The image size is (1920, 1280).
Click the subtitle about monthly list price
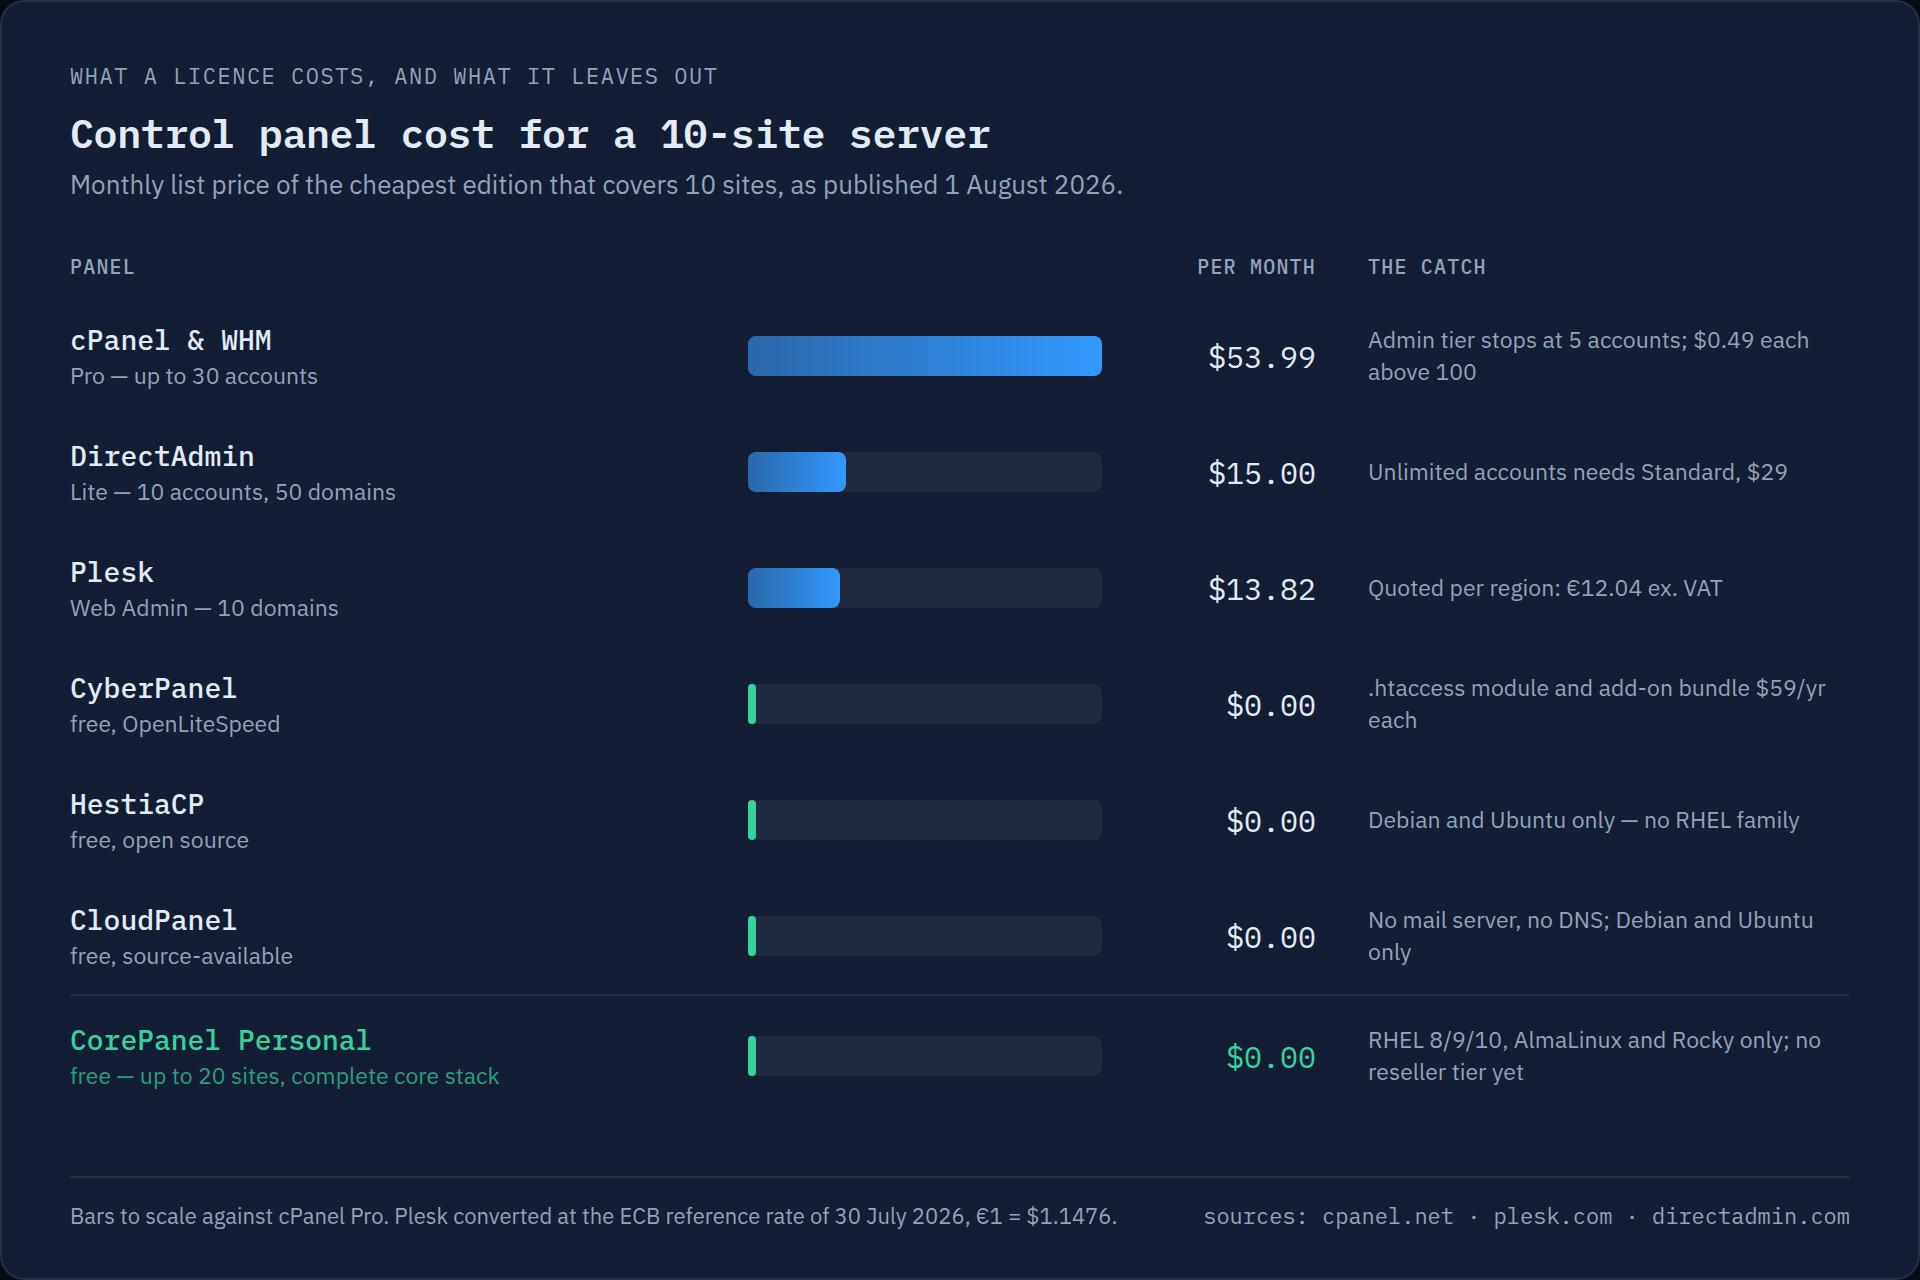click(596, 185)
